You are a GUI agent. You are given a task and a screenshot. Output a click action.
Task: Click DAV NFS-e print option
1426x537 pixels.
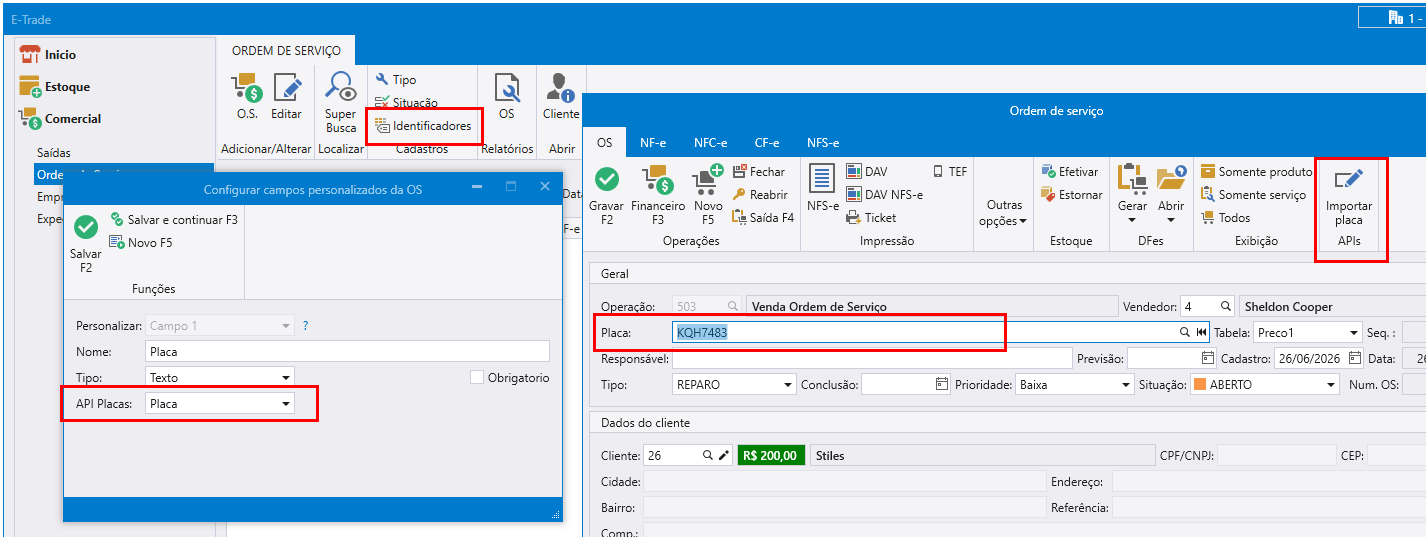(885, 195)
